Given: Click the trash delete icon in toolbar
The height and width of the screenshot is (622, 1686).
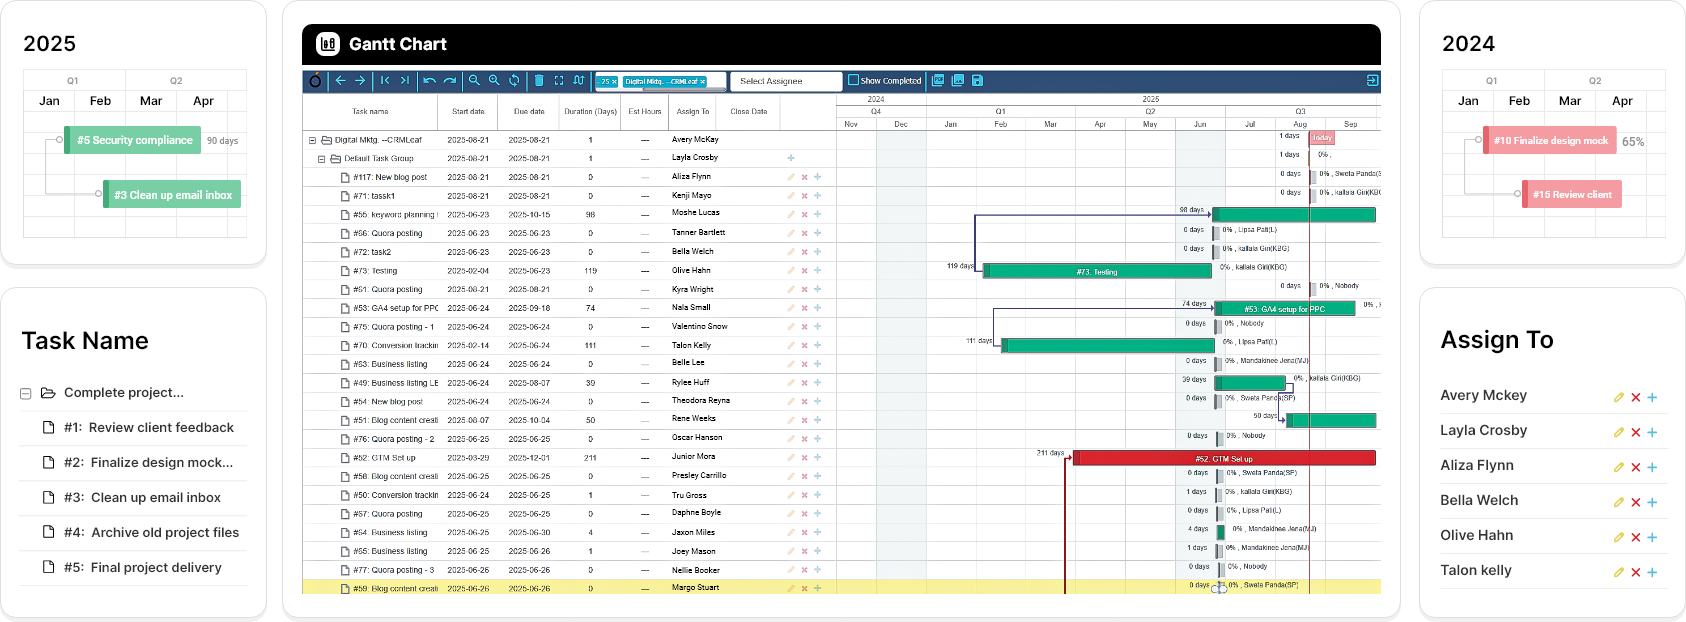Looking at the screenshot, I should coord(539,81).
